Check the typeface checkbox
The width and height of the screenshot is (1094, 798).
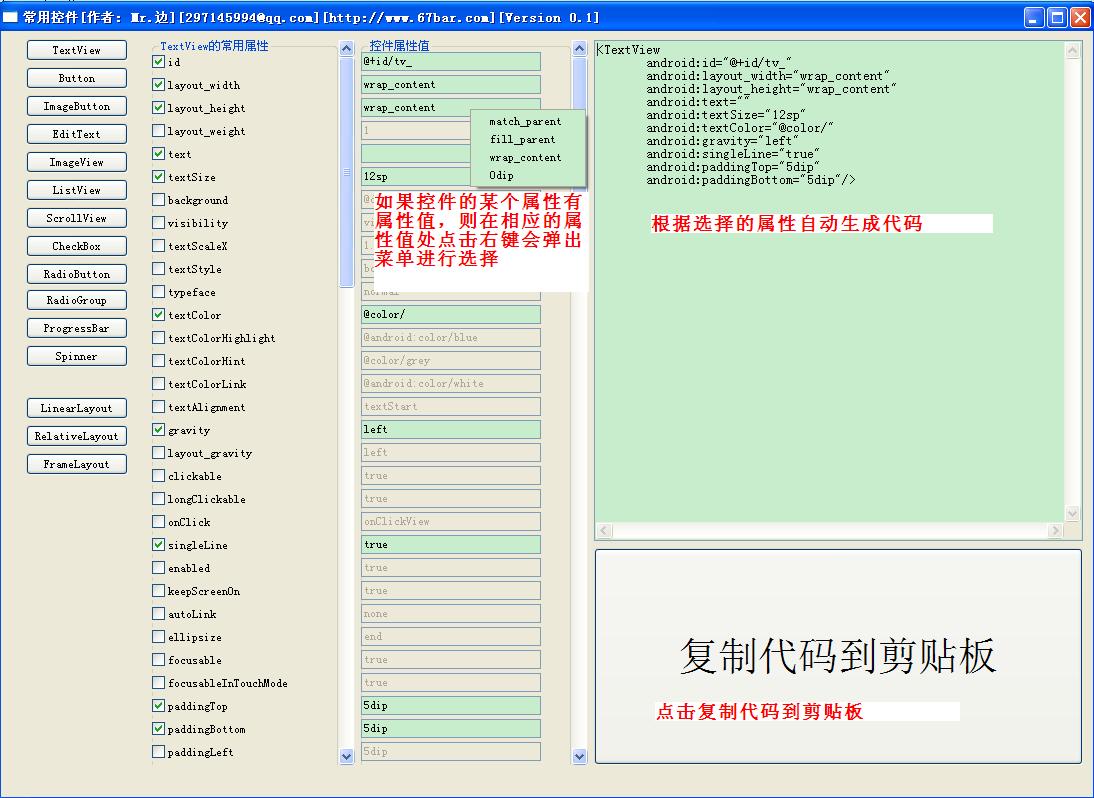158,292
